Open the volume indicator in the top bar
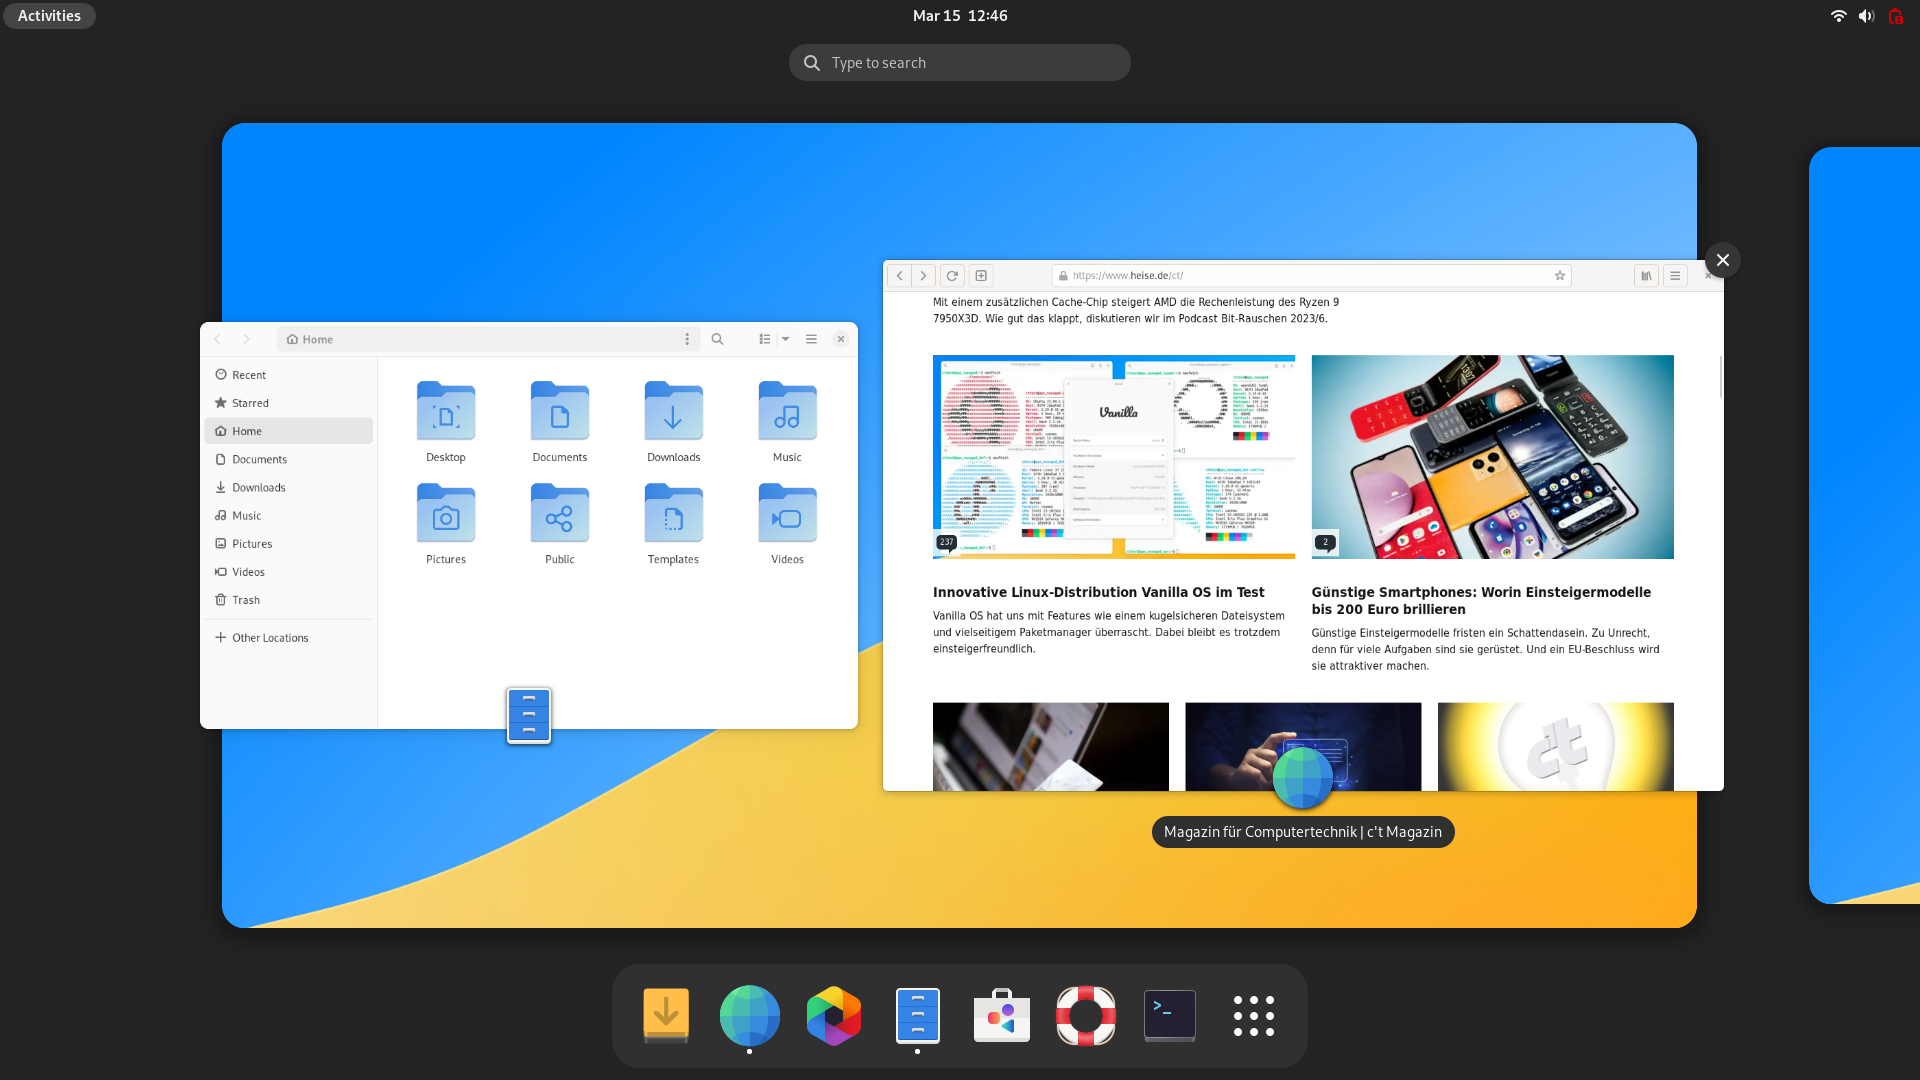 click(1866, 16)
